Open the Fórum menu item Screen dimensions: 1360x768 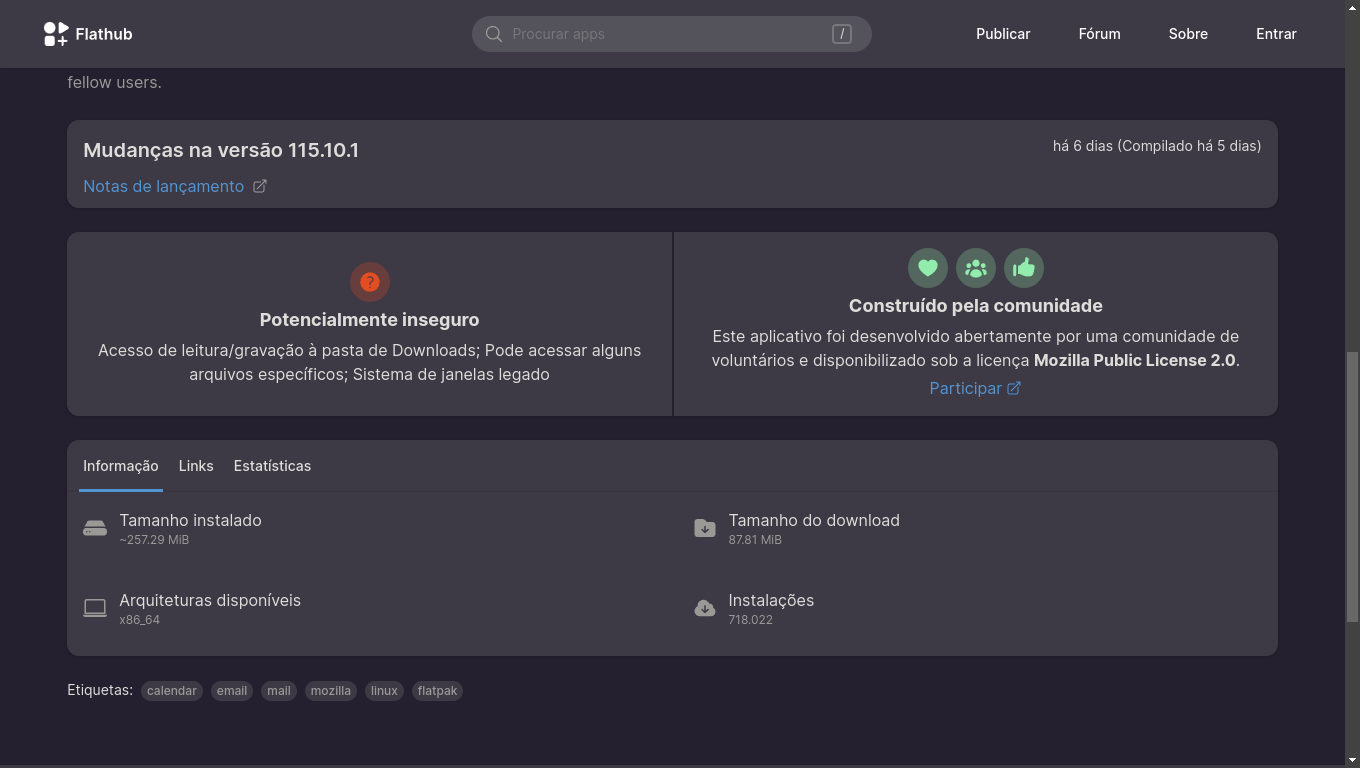[x=1099, y=33]
